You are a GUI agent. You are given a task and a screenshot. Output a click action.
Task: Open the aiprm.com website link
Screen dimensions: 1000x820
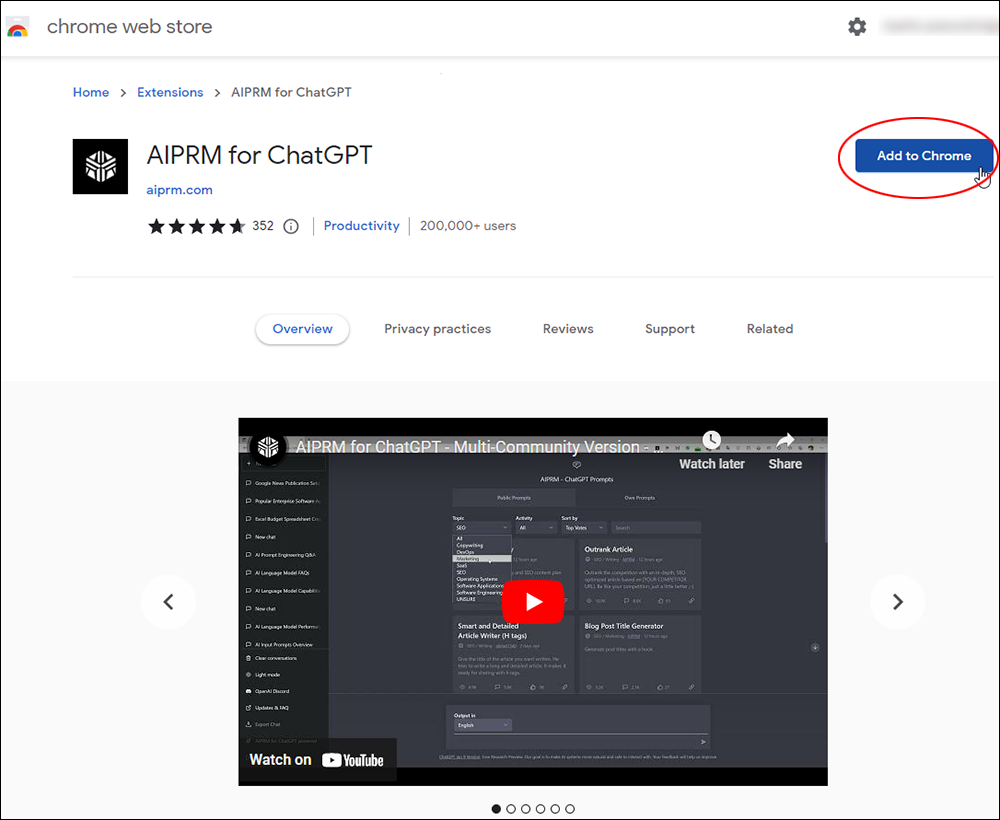tap(179, 190)
